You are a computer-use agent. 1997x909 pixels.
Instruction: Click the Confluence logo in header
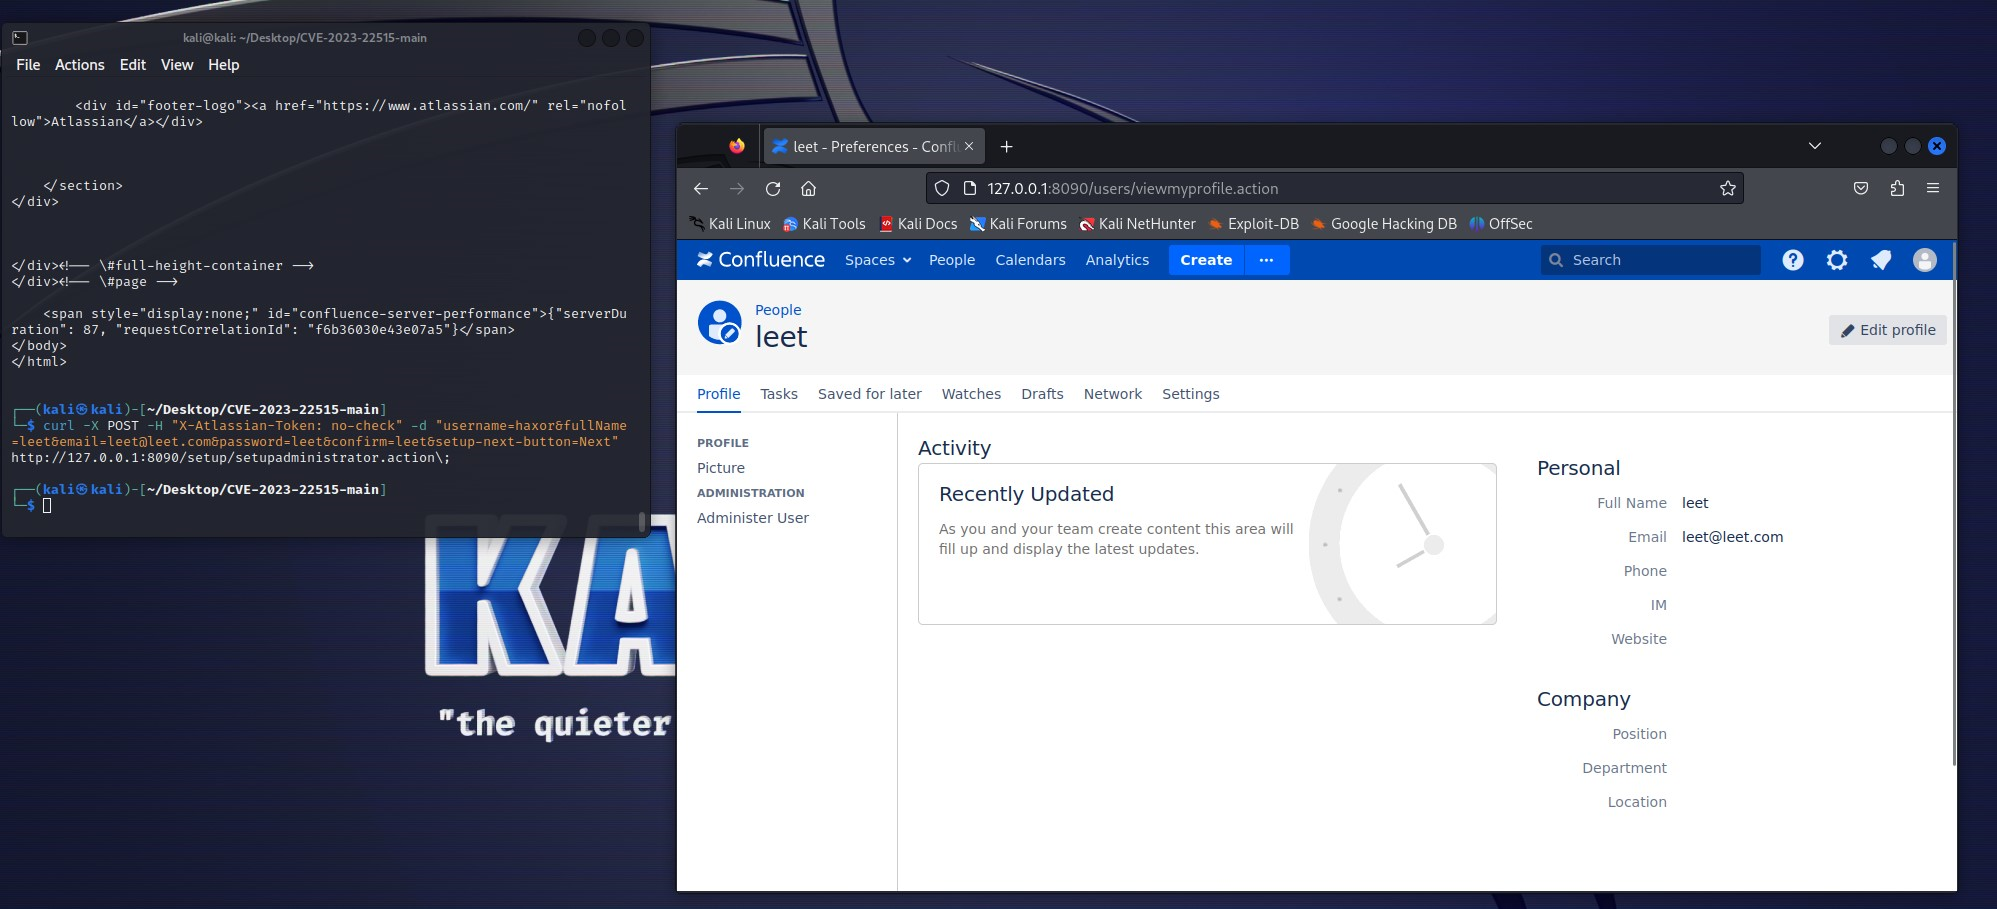pyautogui.click(x=760, y=260)
